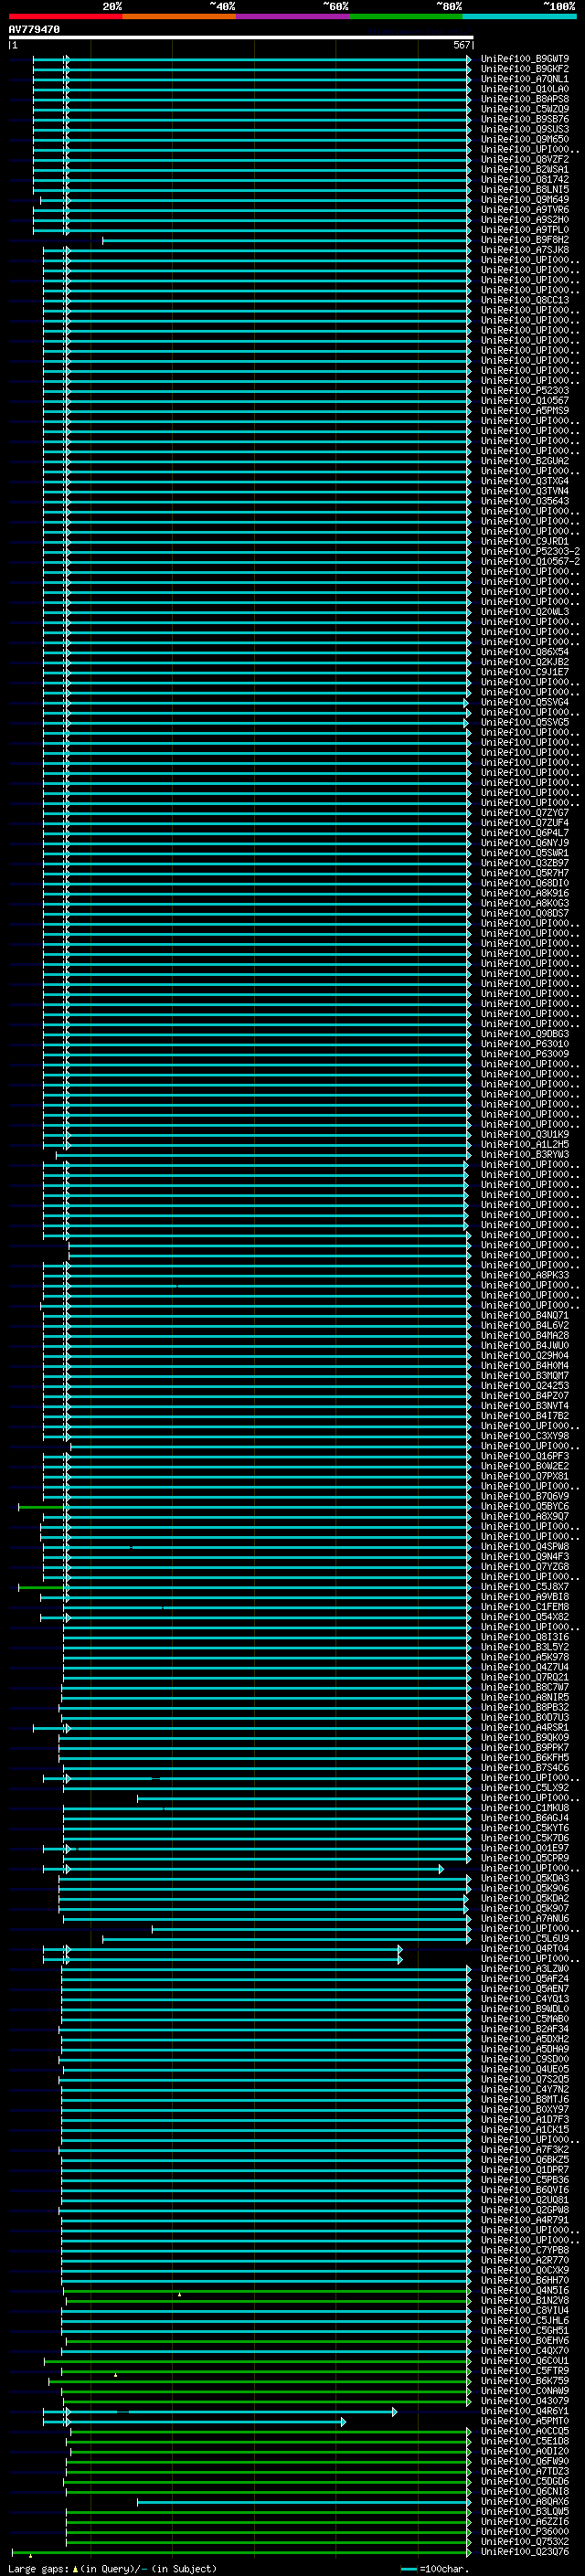
Task: Click the AV779470 query name
Action: tap(34, 30)
